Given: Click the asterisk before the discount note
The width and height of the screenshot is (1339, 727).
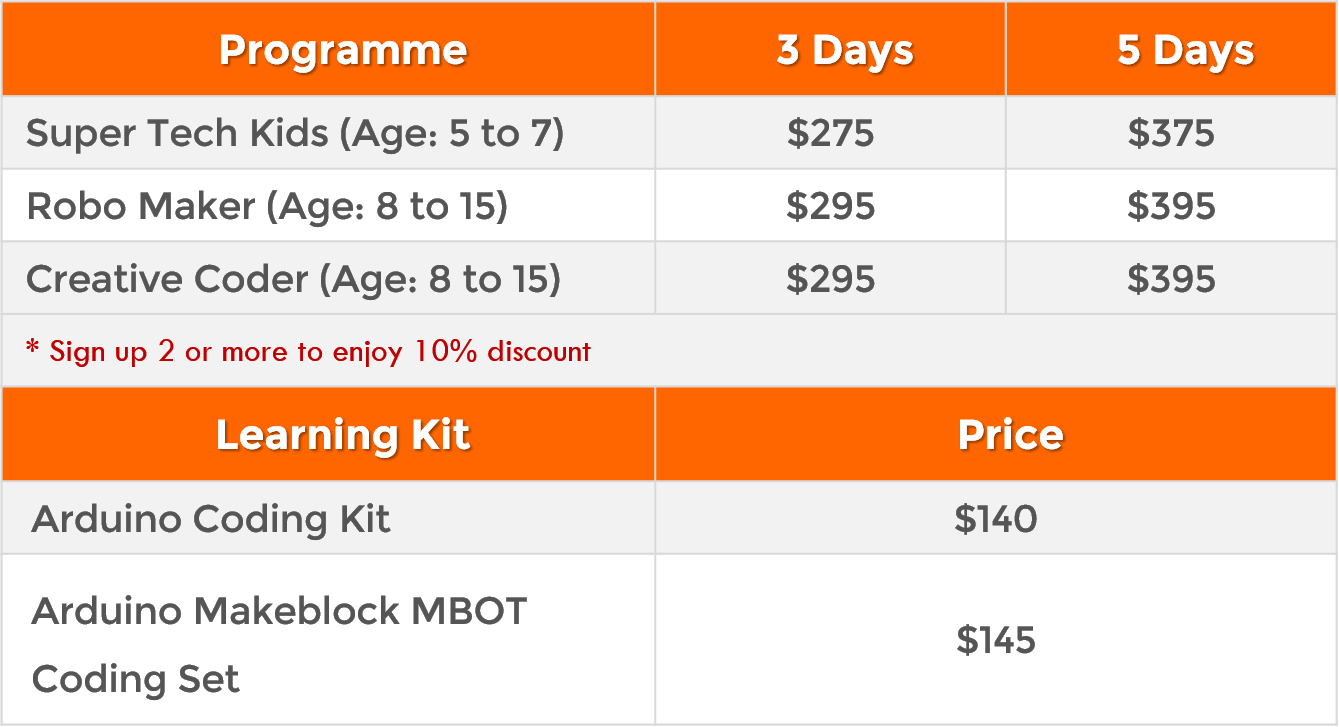Looking at the screenshot, I should pyautogui.click(x=32, y=348).
